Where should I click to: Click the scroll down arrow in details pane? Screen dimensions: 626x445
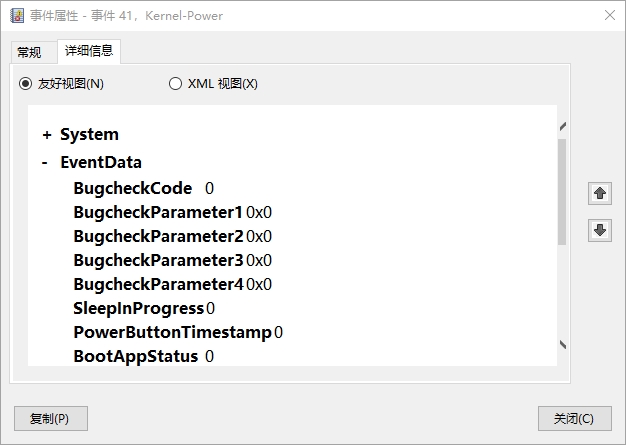point(563,344)
